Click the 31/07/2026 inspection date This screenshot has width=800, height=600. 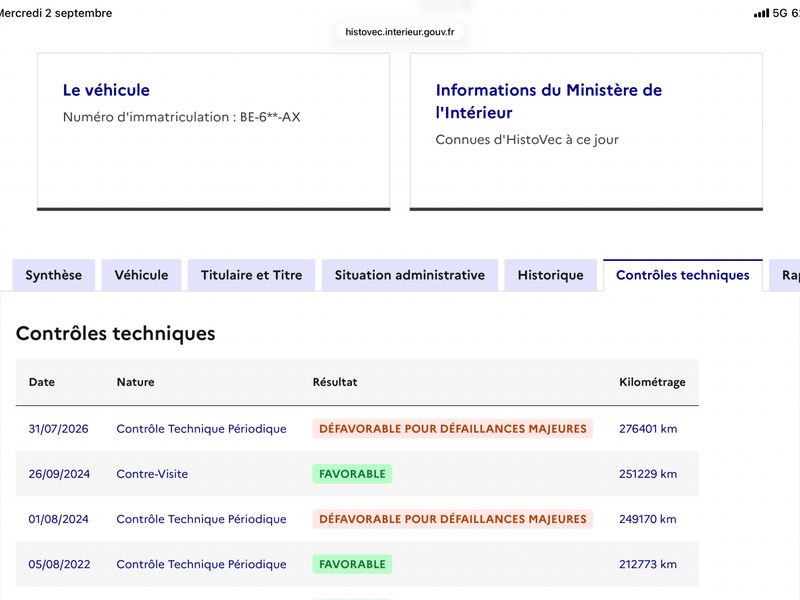pyautogui.click(x=59, y=429)
